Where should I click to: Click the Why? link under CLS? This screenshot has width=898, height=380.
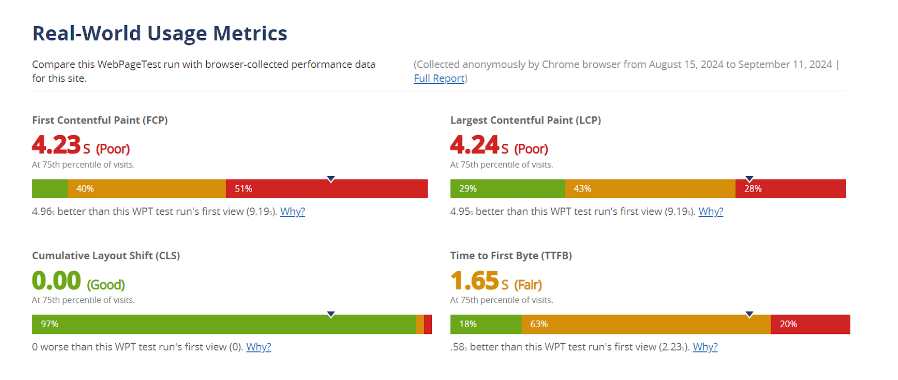pyautogui.click(x=258, y=347)
